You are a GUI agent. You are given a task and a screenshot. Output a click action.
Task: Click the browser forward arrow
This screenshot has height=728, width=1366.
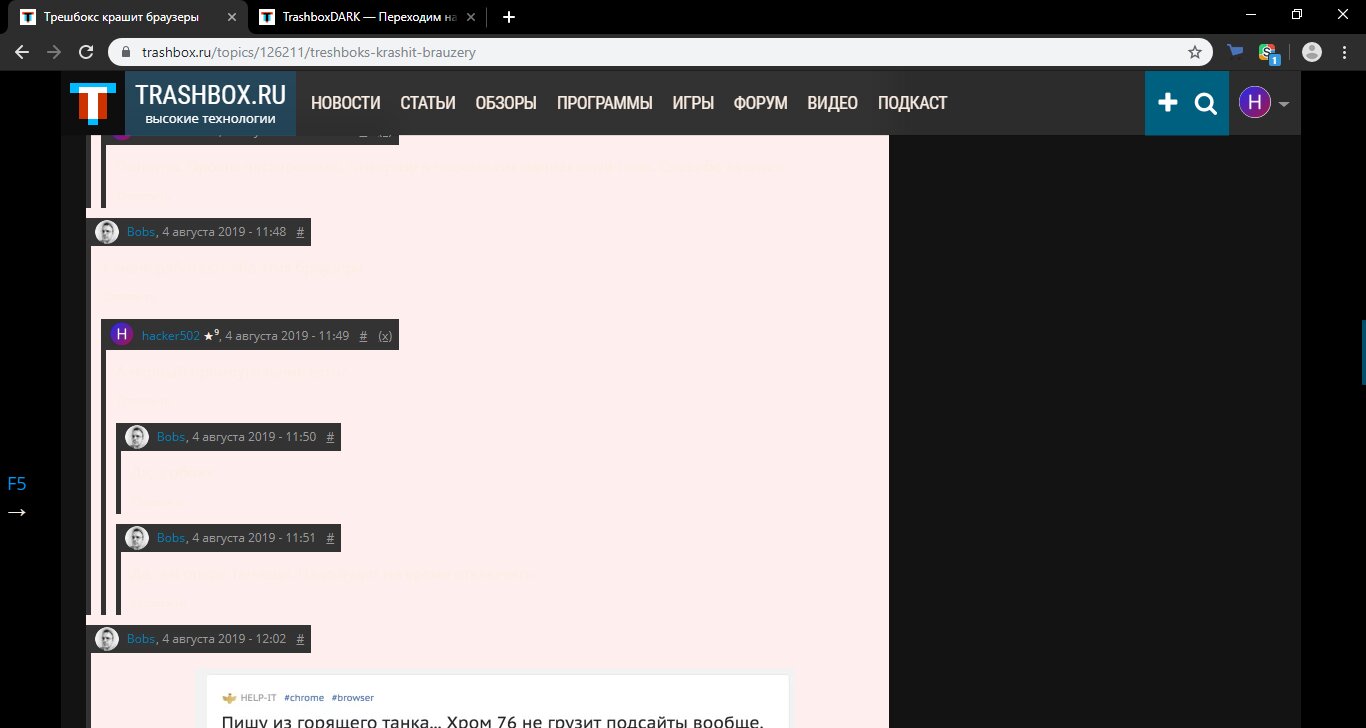pyautogui.click(x=54, y=52)
